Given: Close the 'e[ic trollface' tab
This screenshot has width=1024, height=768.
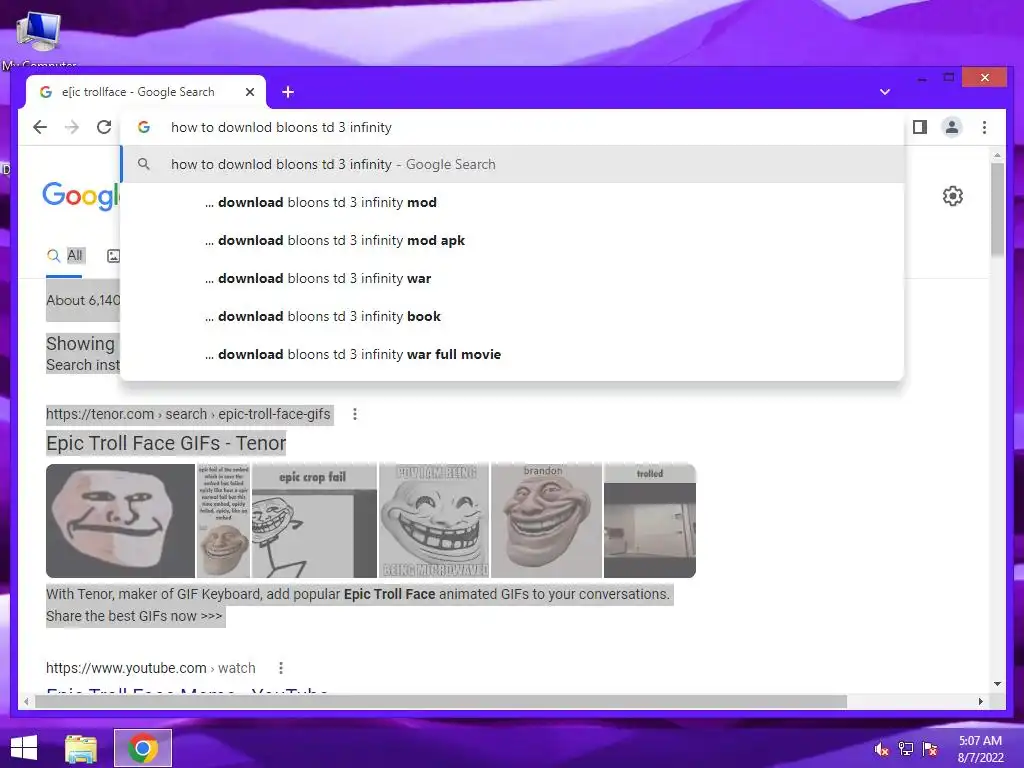Looking at the screenshot, I should pyautogui.click(x=249, y=92).
